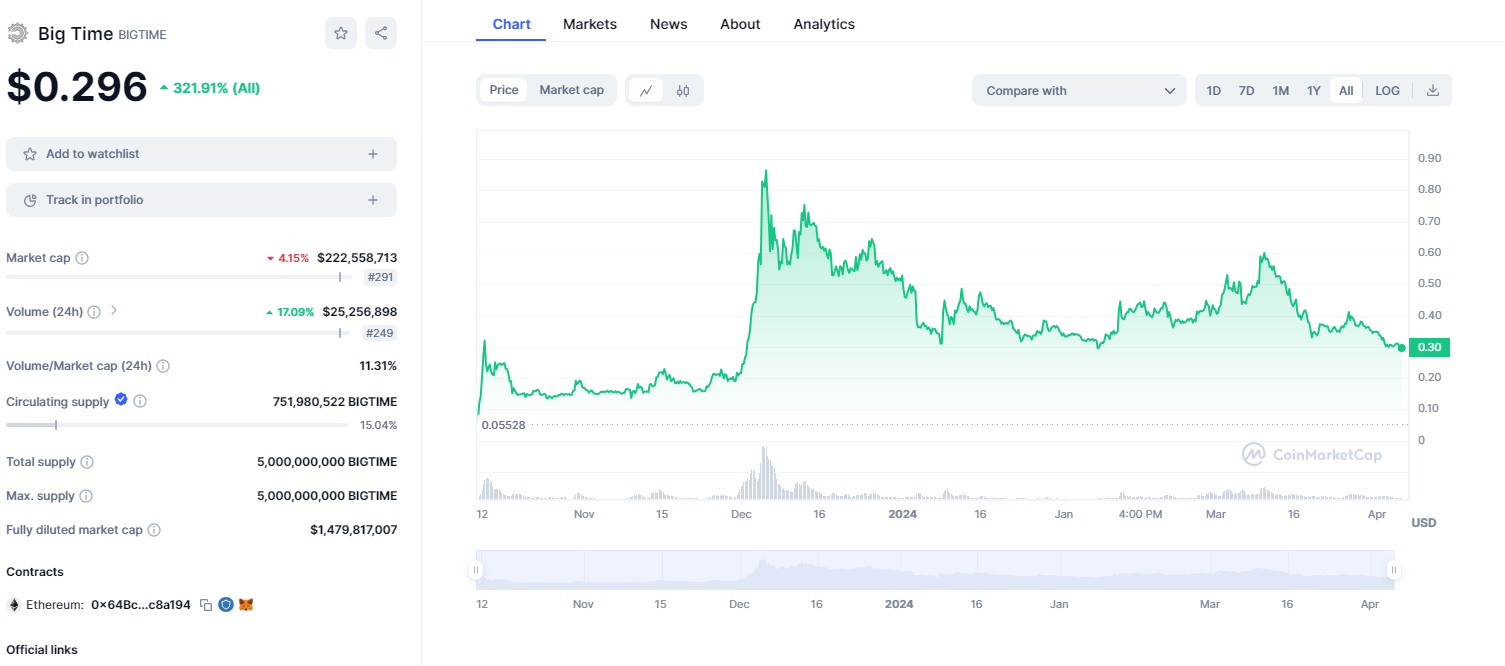The height and width of the screenshot is (666, 1505).
Task: Click the 11.31% Volume/Market cap value
Action: (378, 366)
